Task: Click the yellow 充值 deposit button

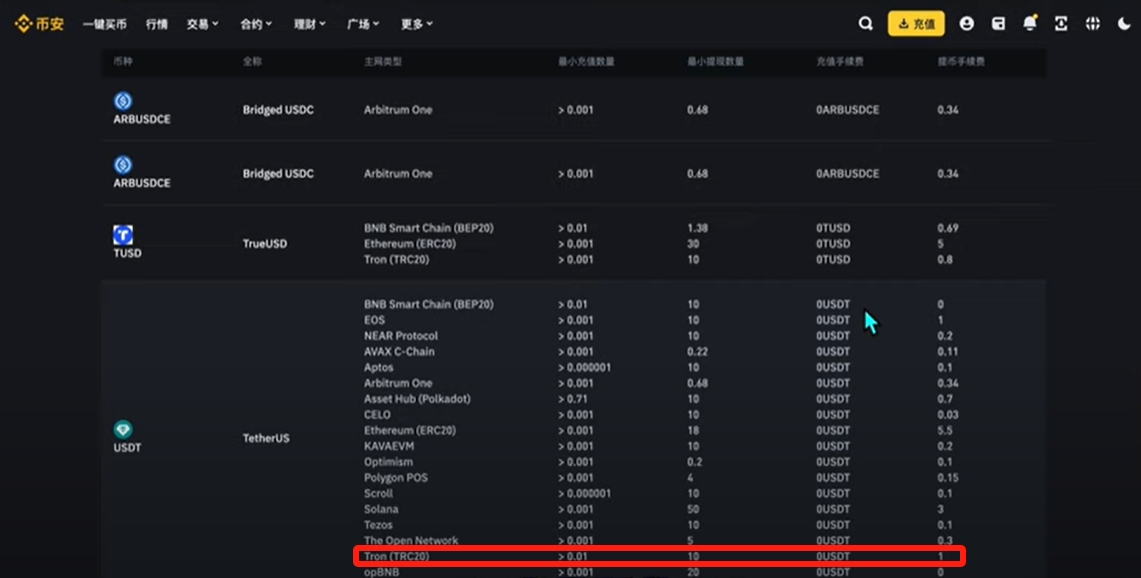Action: click(916, 24)
